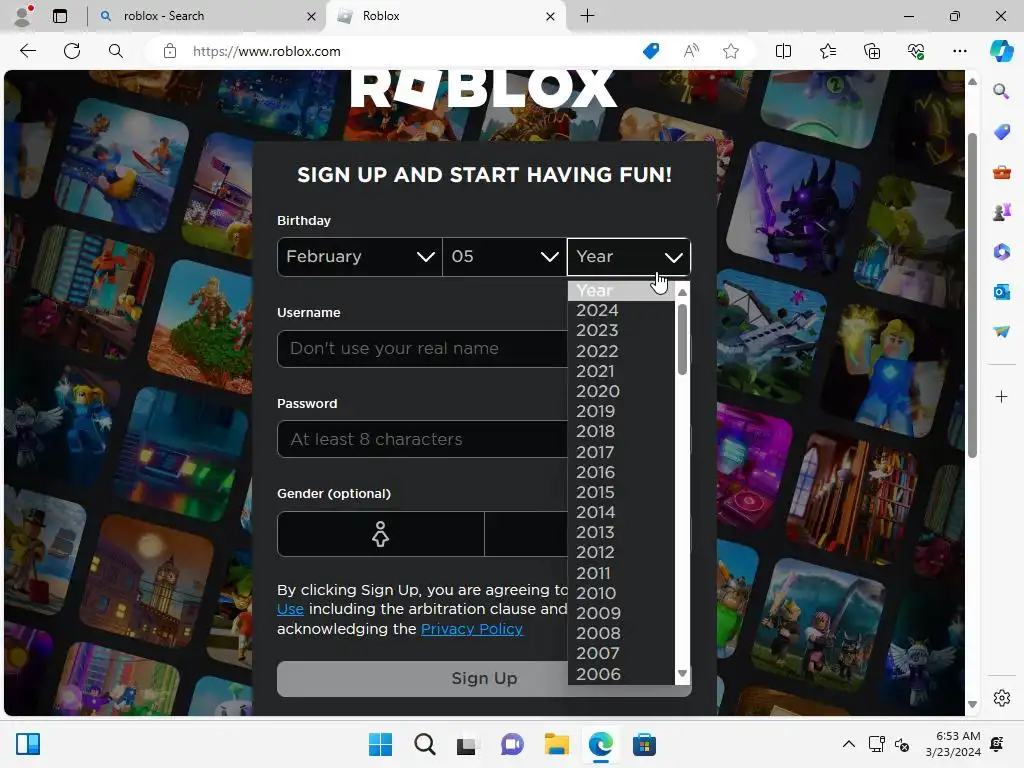Open Edge Settings and more menu
This screenshot has width=1024, height=768.
(959, 51)
